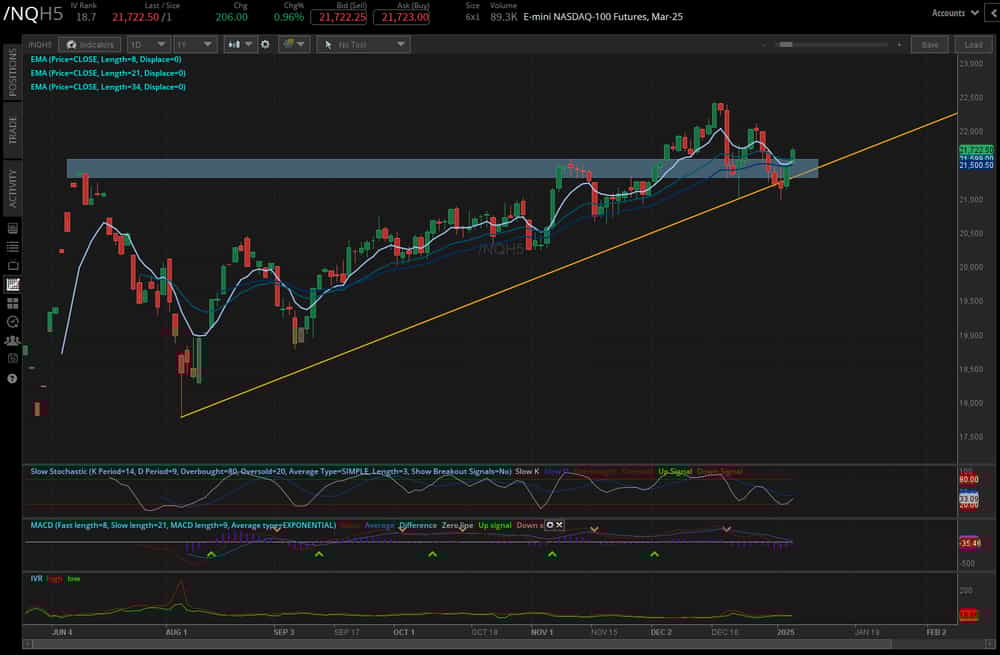The height and width of the screenshot is (655, 1000).
Task: Toggle the EMA Length=21 study label
Action: pyautogui.click(x=107, y=73)
